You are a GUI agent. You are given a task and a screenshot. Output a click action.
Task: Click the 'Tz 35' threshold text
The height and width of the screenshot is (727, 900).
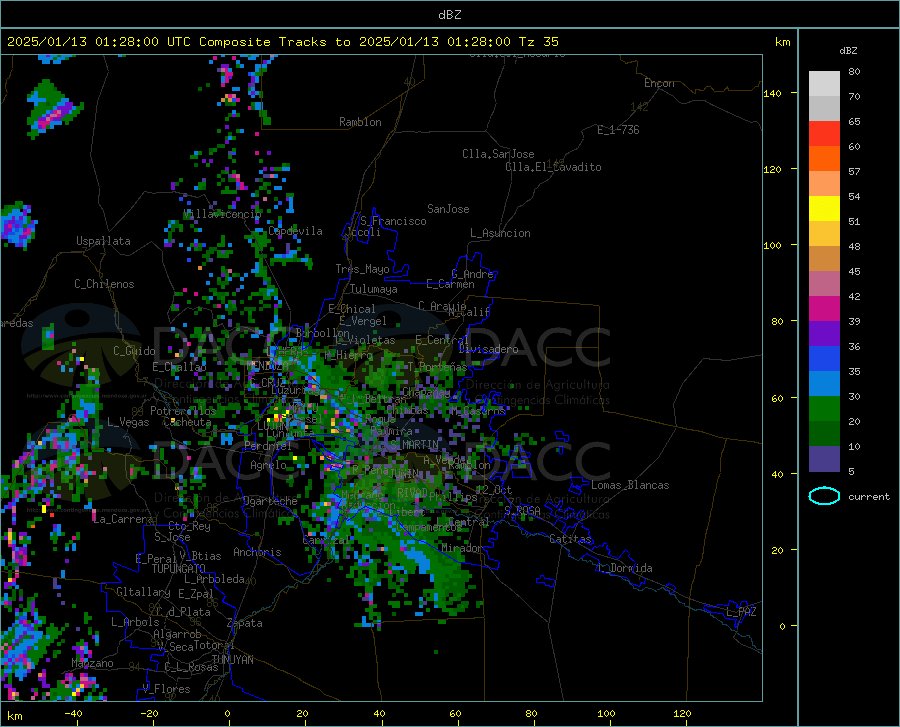pyautogui.click(x=538, y=42)
